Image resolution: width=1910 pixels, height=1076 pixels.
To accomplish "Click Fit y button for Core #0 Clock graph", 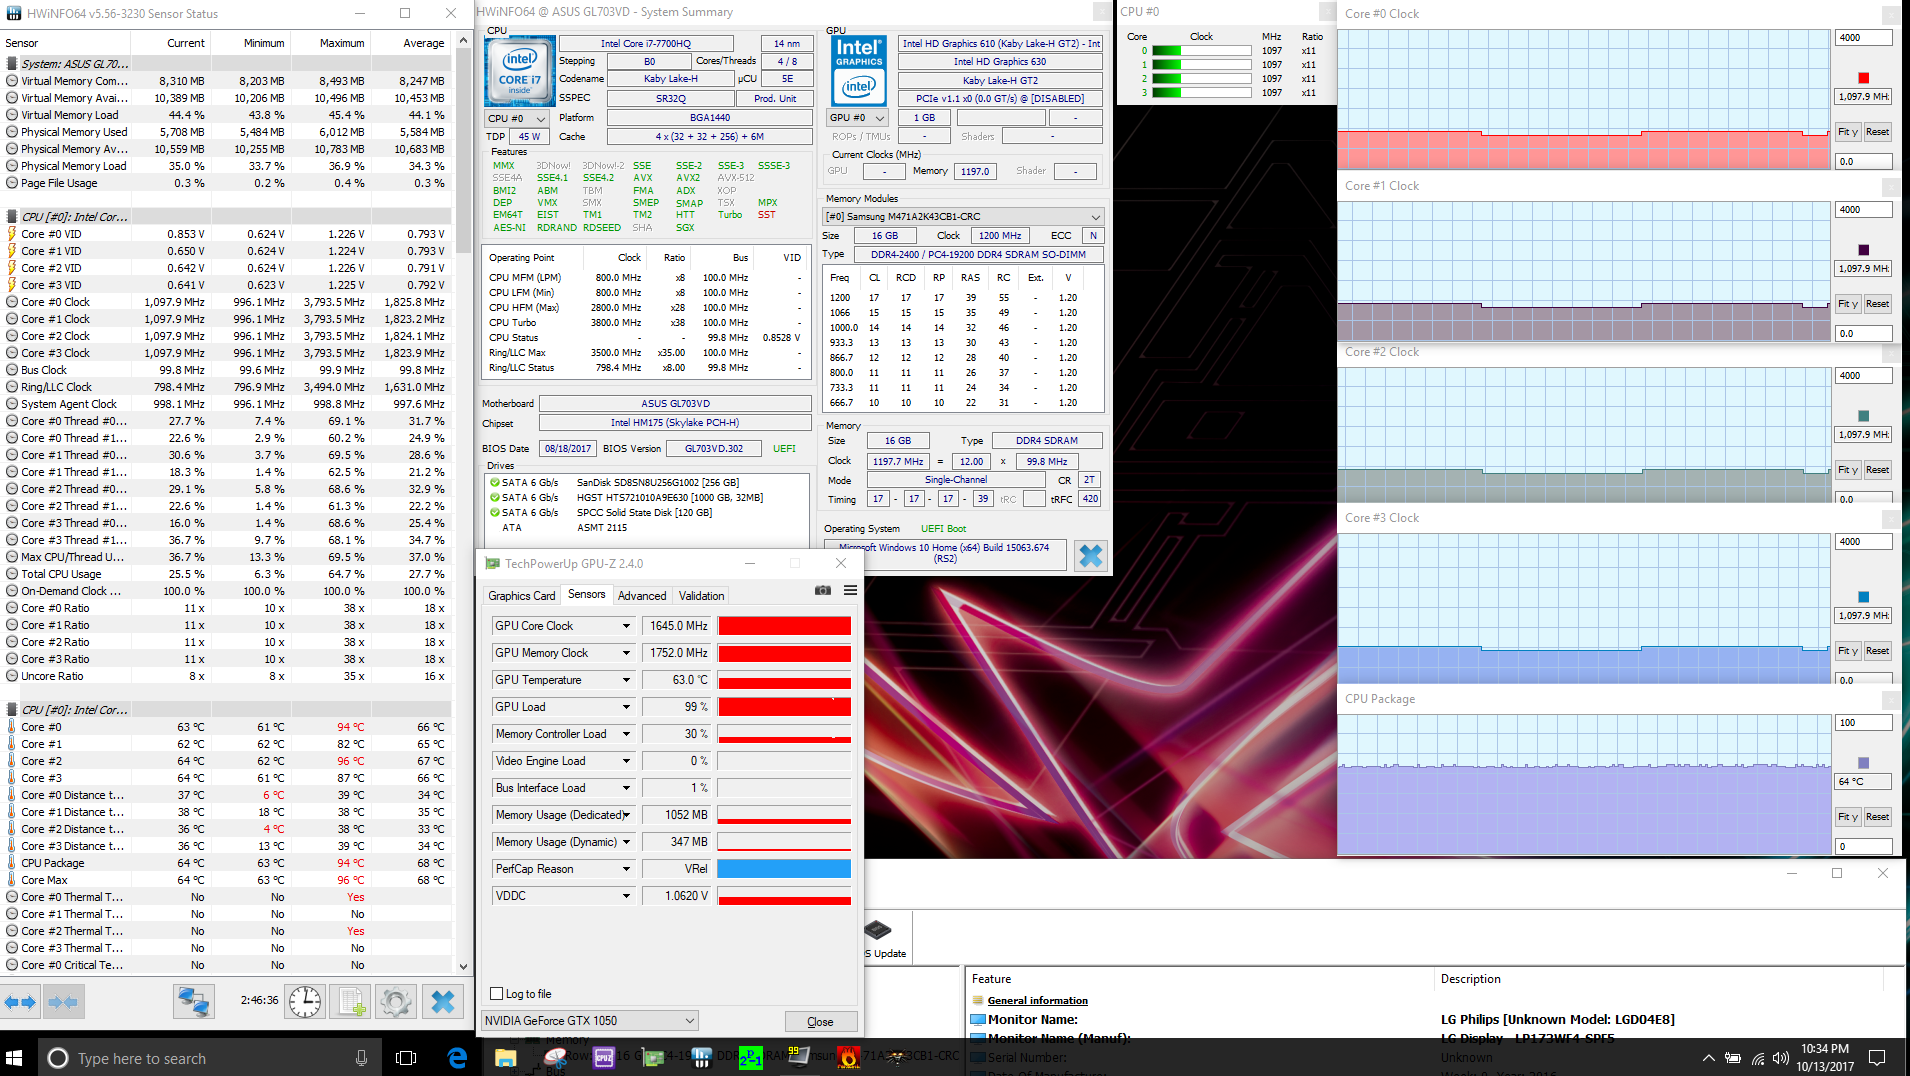I will pyautogui.click(x=1848, y=132).
